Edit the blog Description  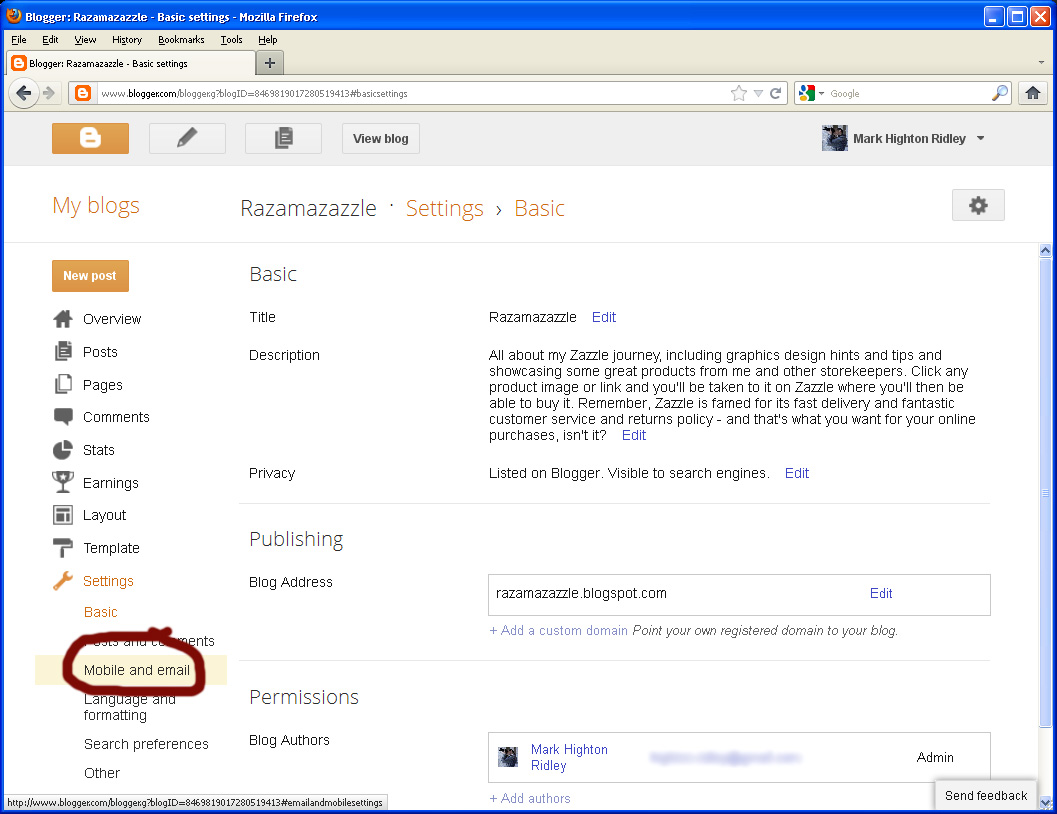pos(634,435)
